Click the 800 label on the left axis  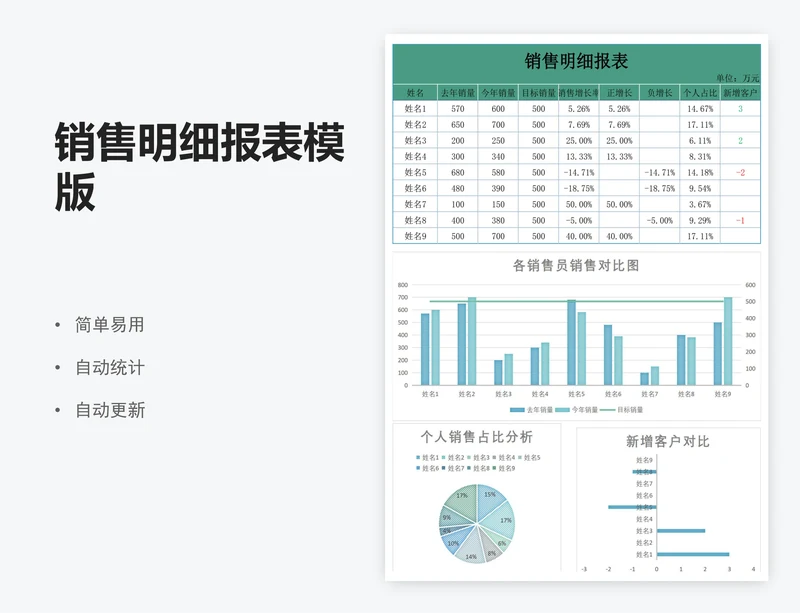403,285
